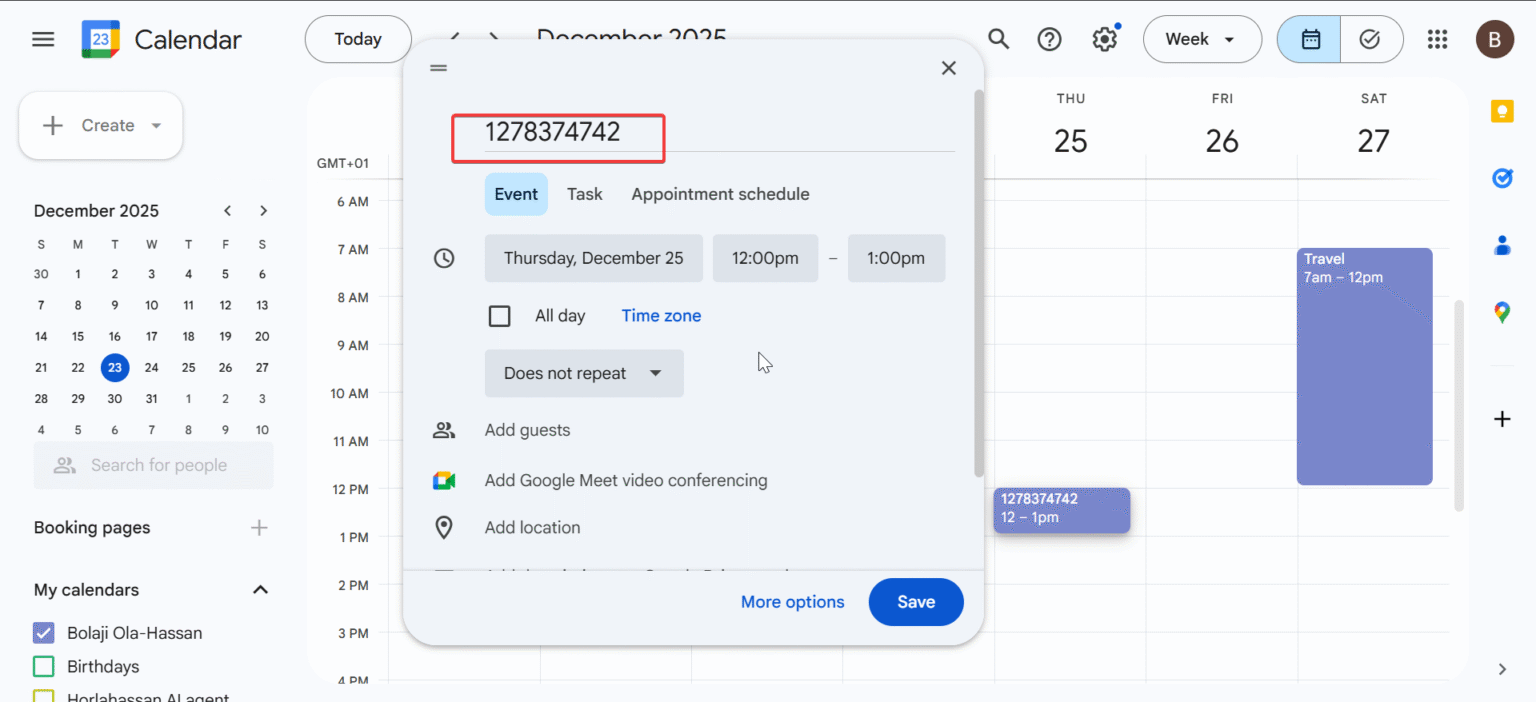Click the Create button
Viewport: 1536px width, 702px height.
coord(100,126)
